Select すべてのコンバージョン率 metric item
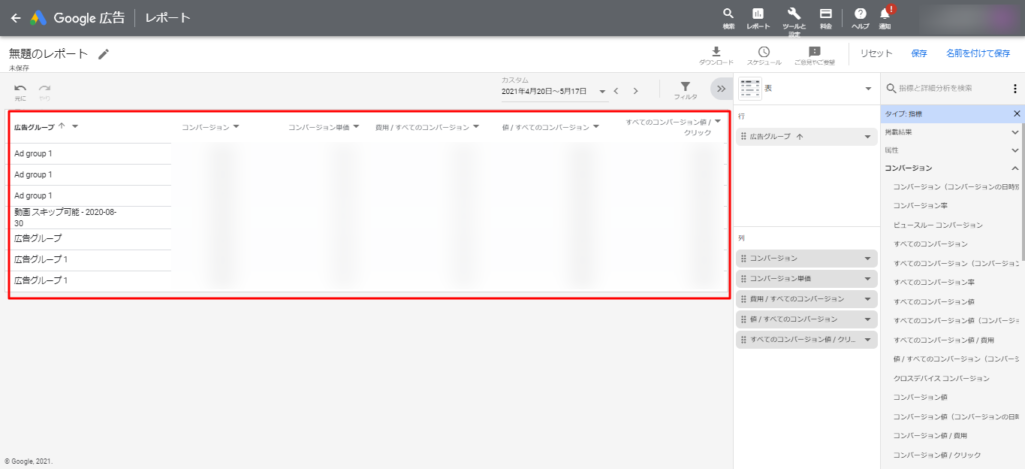Screen dimensions: 1025x469 tap(934, 282)
